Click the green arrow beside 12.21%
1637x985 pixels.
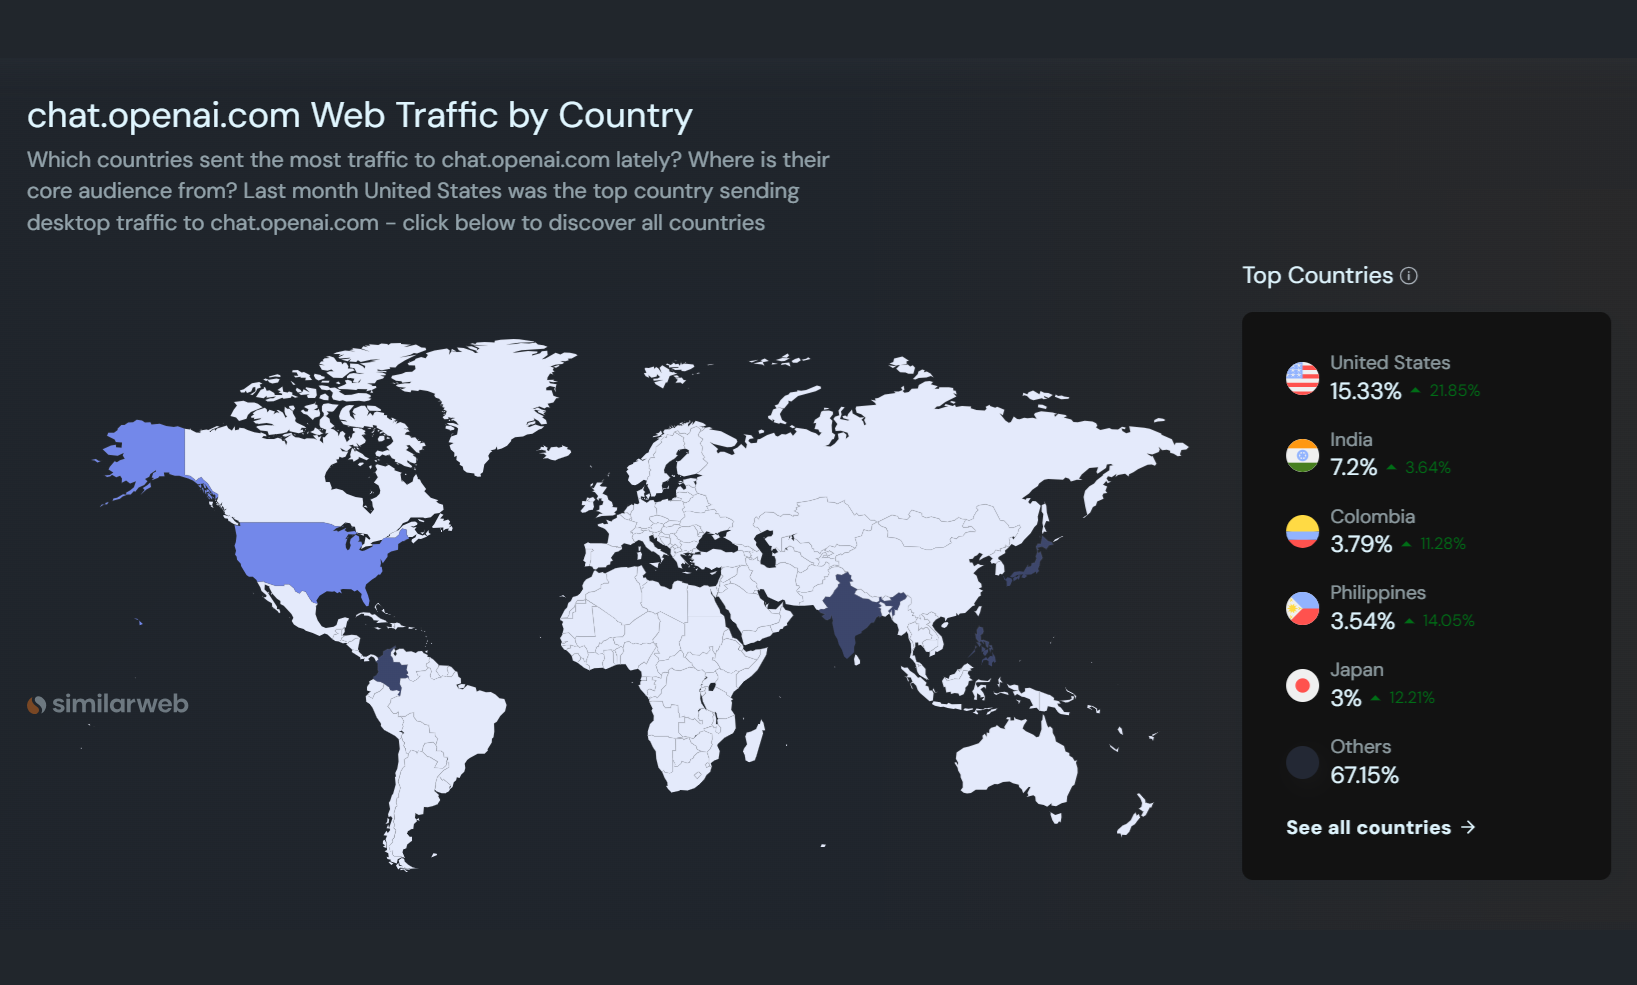pyautogui.click(x=1375, y=698)
